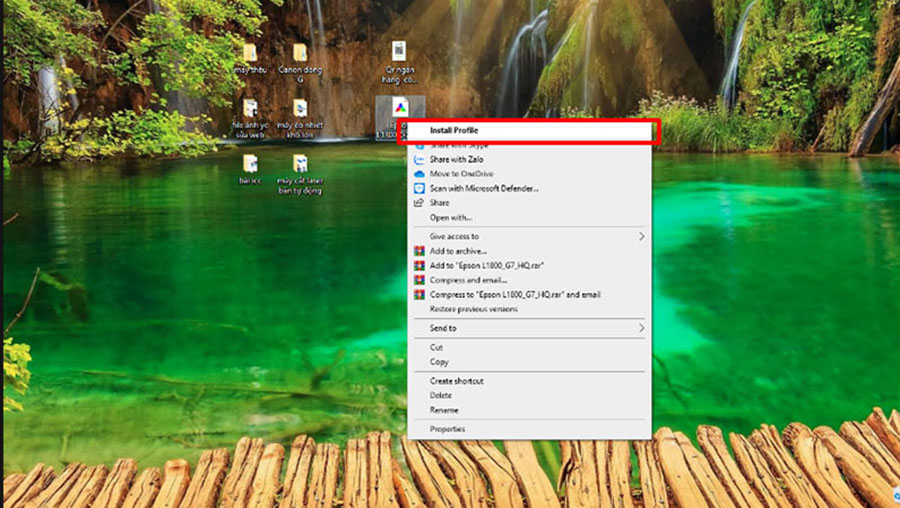Choose 'Create shortcut' from the menu
Image resolution: width=900 pixels, height=508 pixels.
[456, 381]
